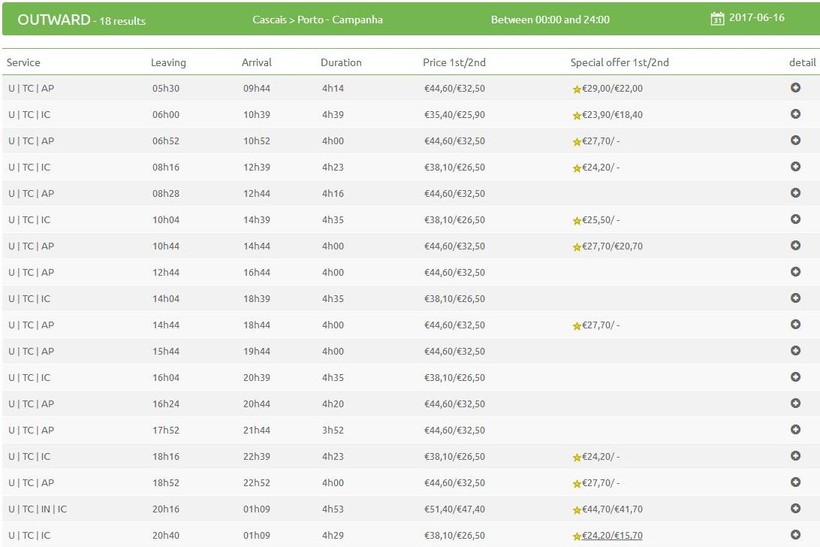Image resolution: width=820 pixels, height=547 pixels.
Task: Click the detail icon for 14h44 departure
Action: [x=795, y=324]
